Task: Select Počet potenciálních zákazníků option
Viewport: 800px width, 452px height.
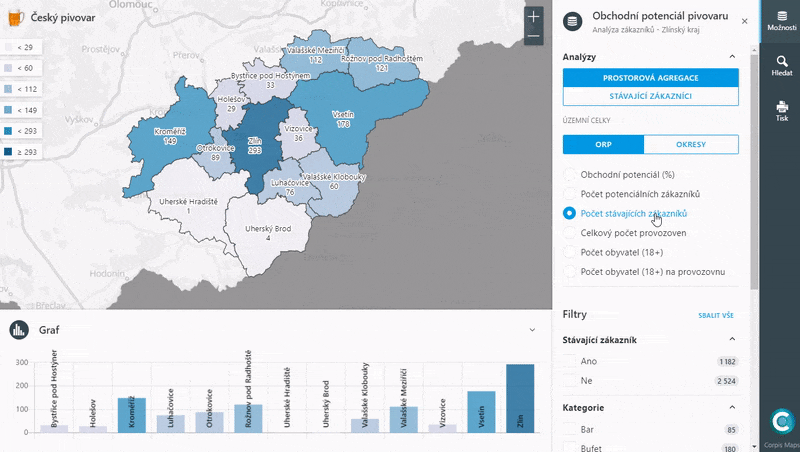Action: 569,194
